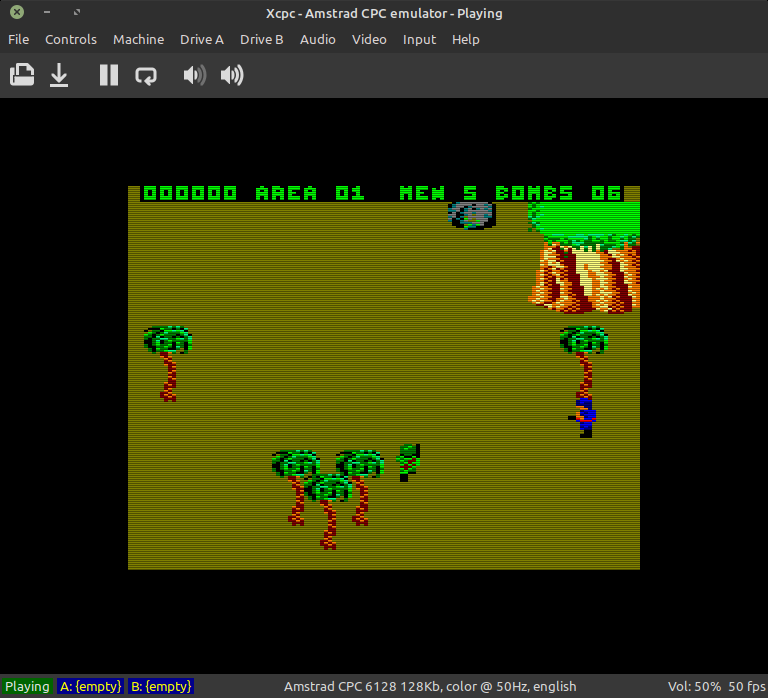
Task: Click the MEN 5 lives counter
Action: [x=438, y=193]
